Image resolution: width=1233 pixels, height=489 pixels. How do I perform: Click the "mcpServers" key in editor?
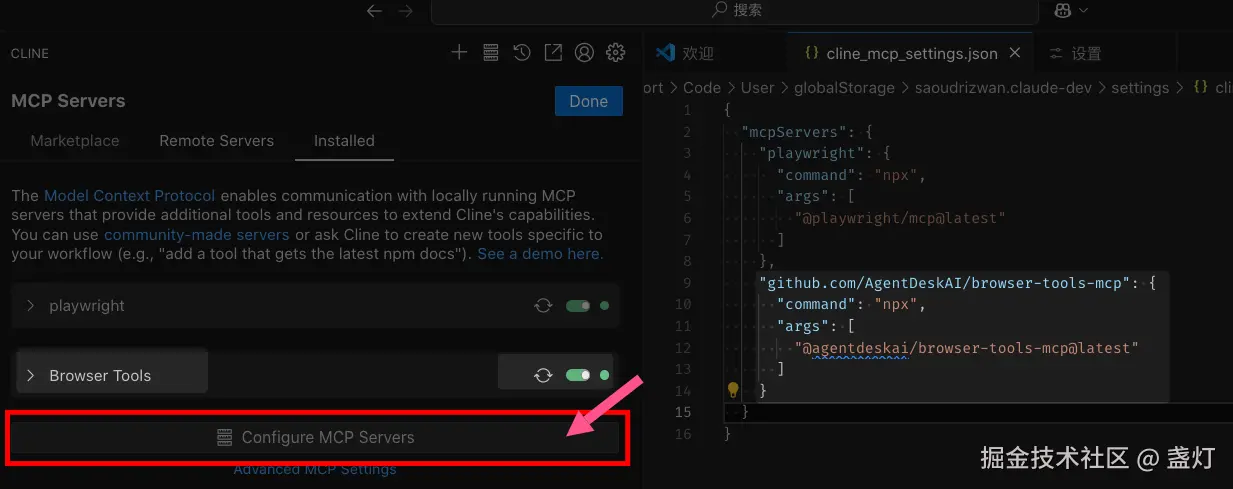tap(798, 132)
